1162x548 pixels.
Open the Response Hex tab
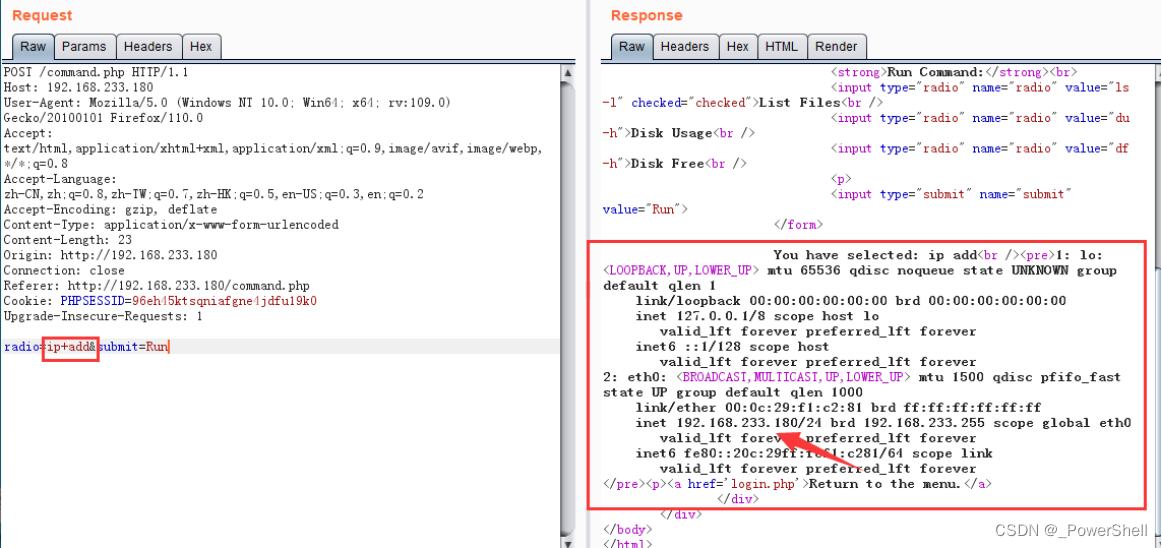(737, 46)
